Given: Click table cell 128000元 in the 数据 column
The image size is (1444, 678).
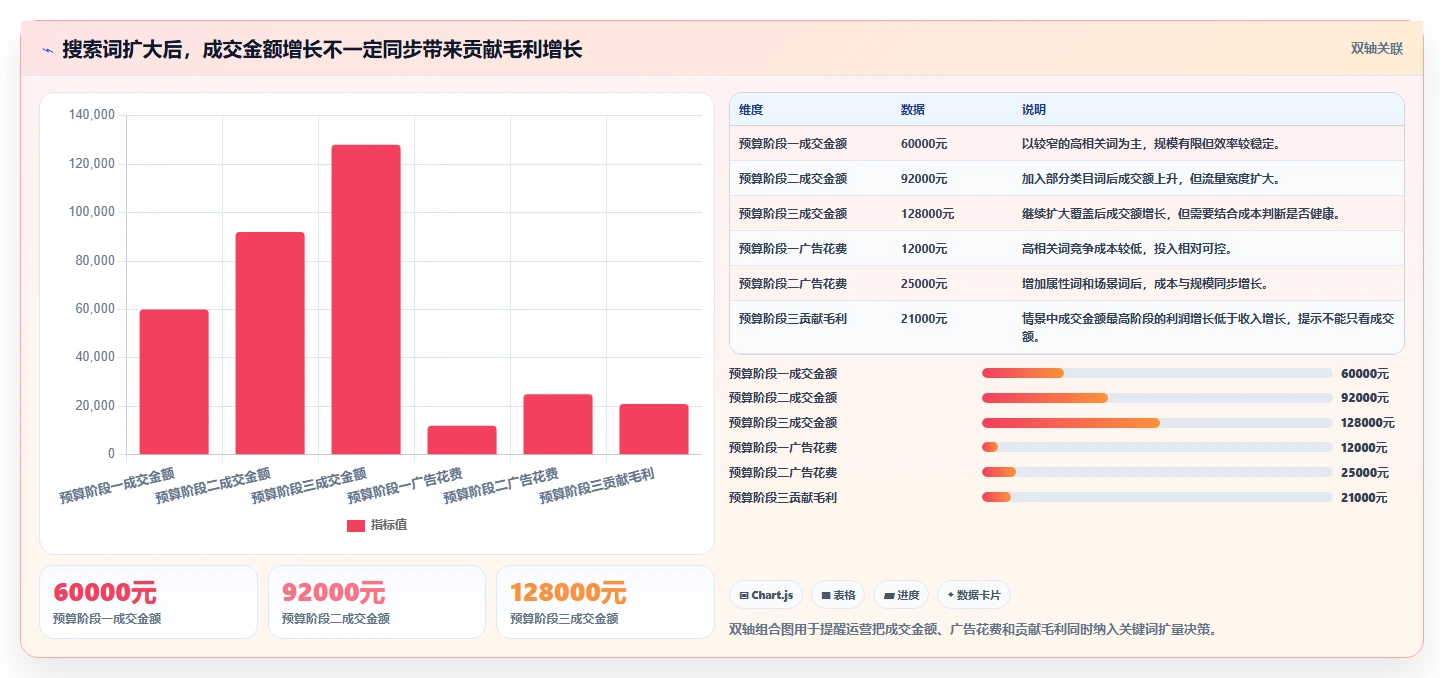Looking at the screenshot, I should (927, 214).
